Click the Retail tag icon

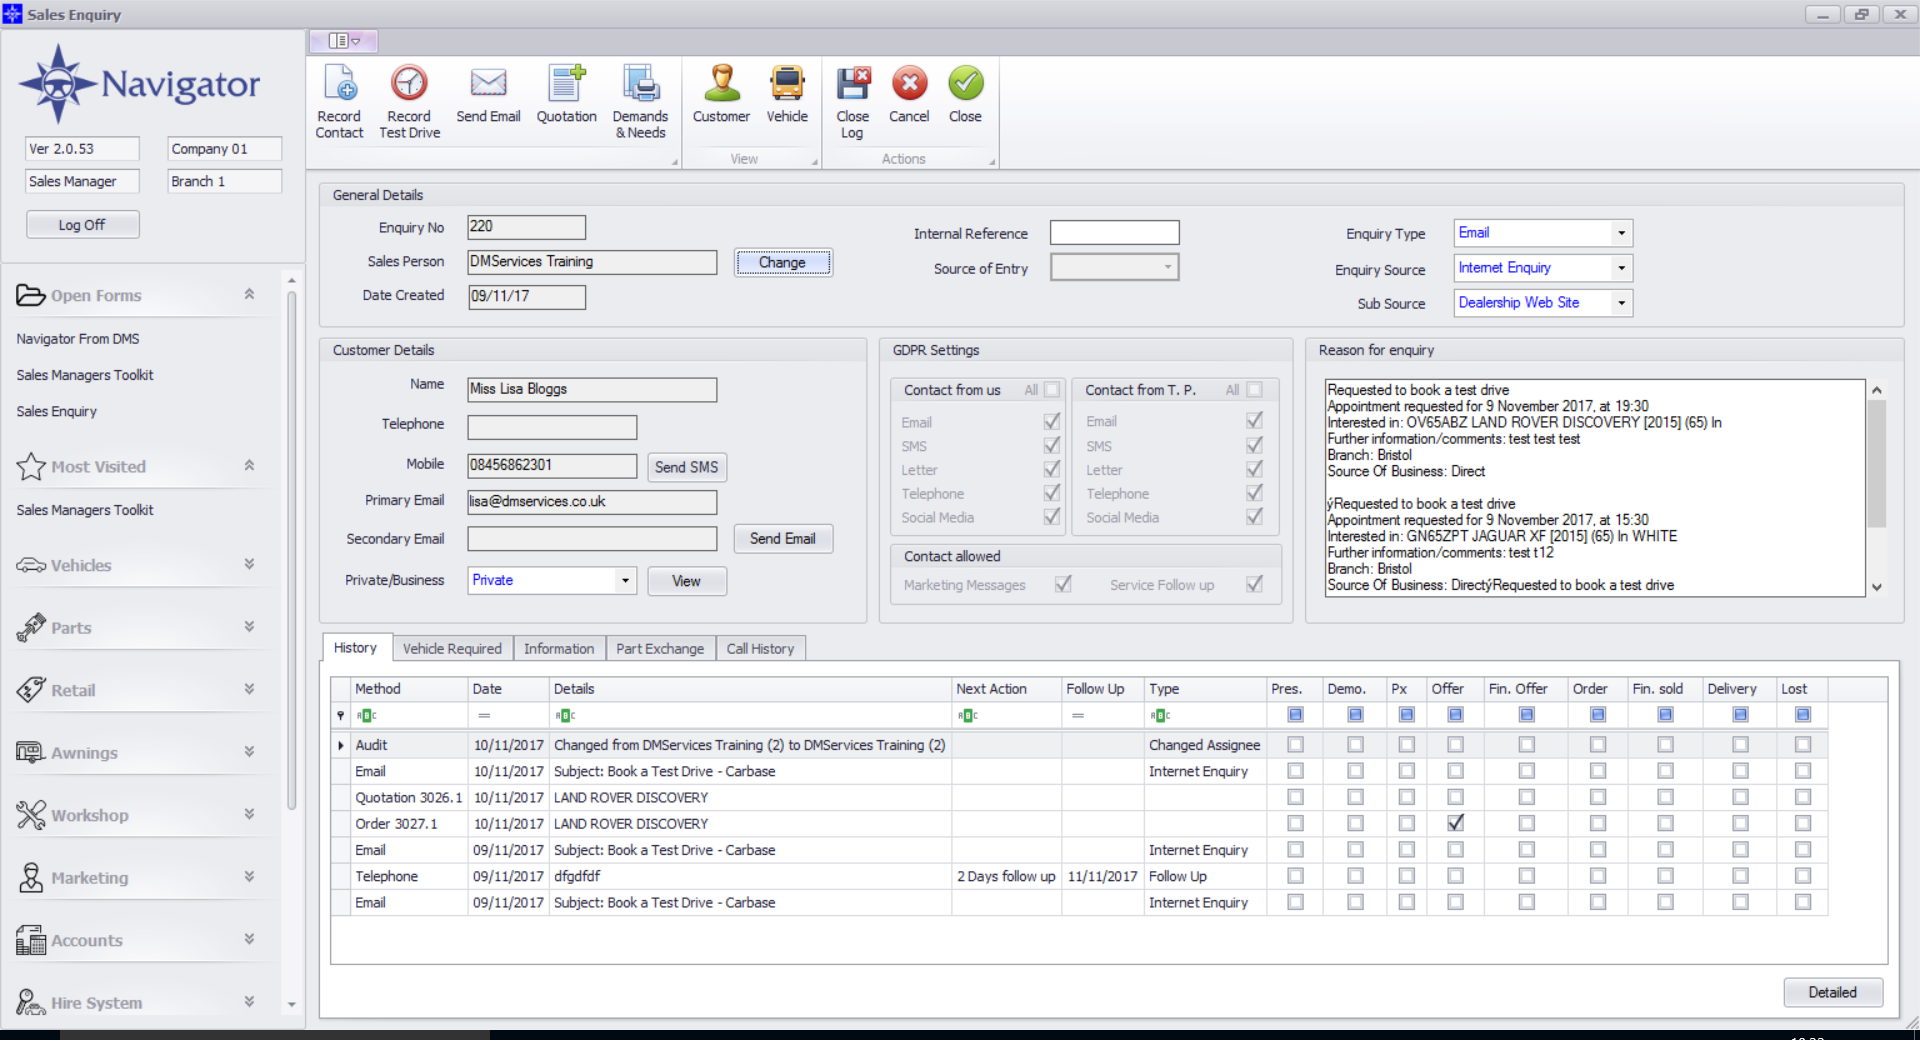tap(31, 689)
